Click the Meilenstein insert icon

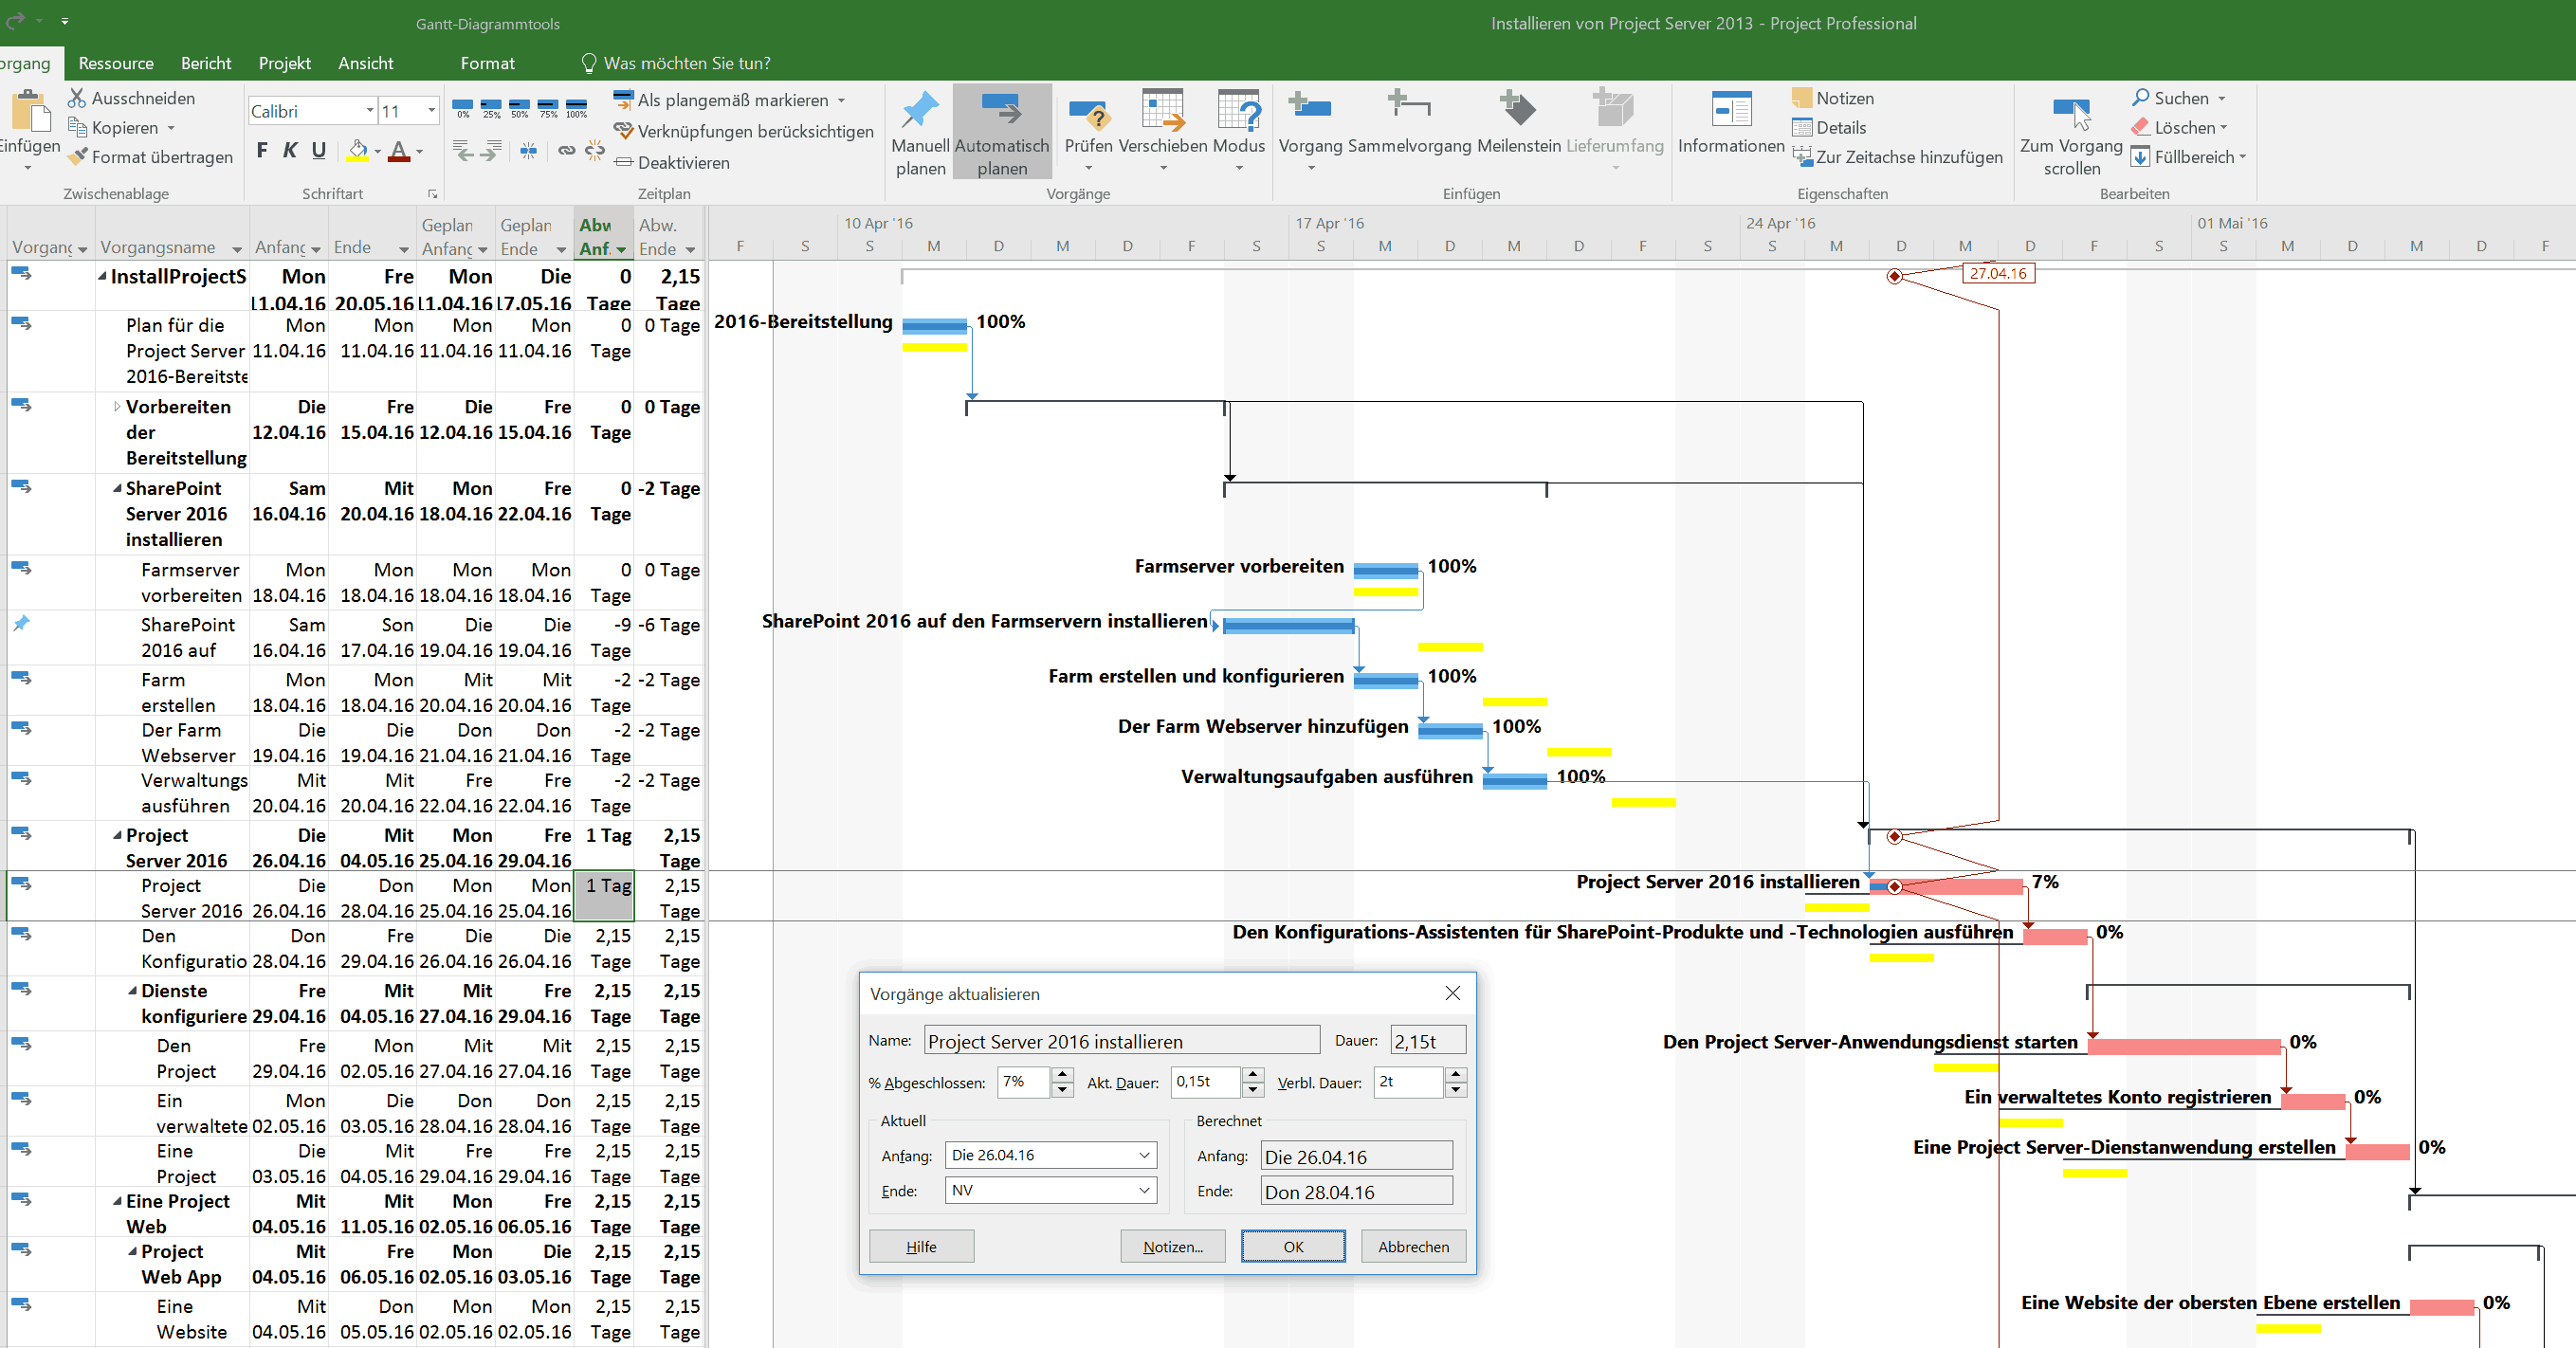click(x=1518, y=108)
